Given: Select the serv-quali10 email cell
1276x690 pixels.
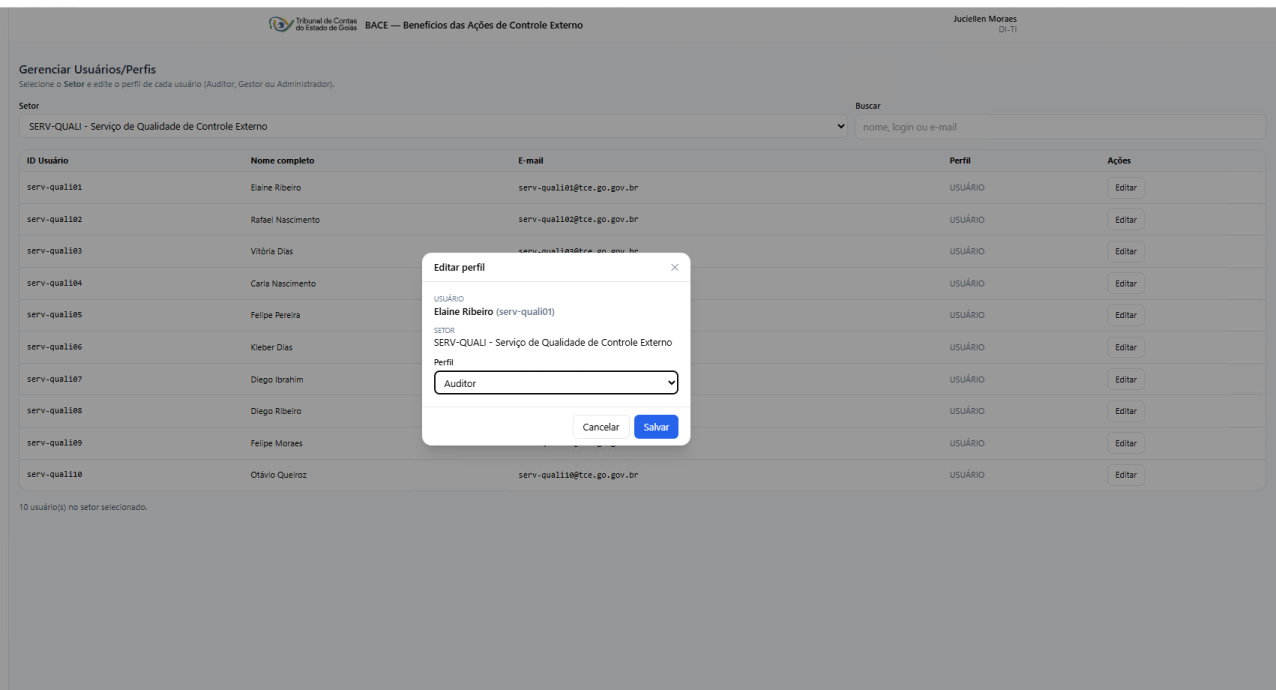Looking at the screenshot, I should click(x=578, y=475).
